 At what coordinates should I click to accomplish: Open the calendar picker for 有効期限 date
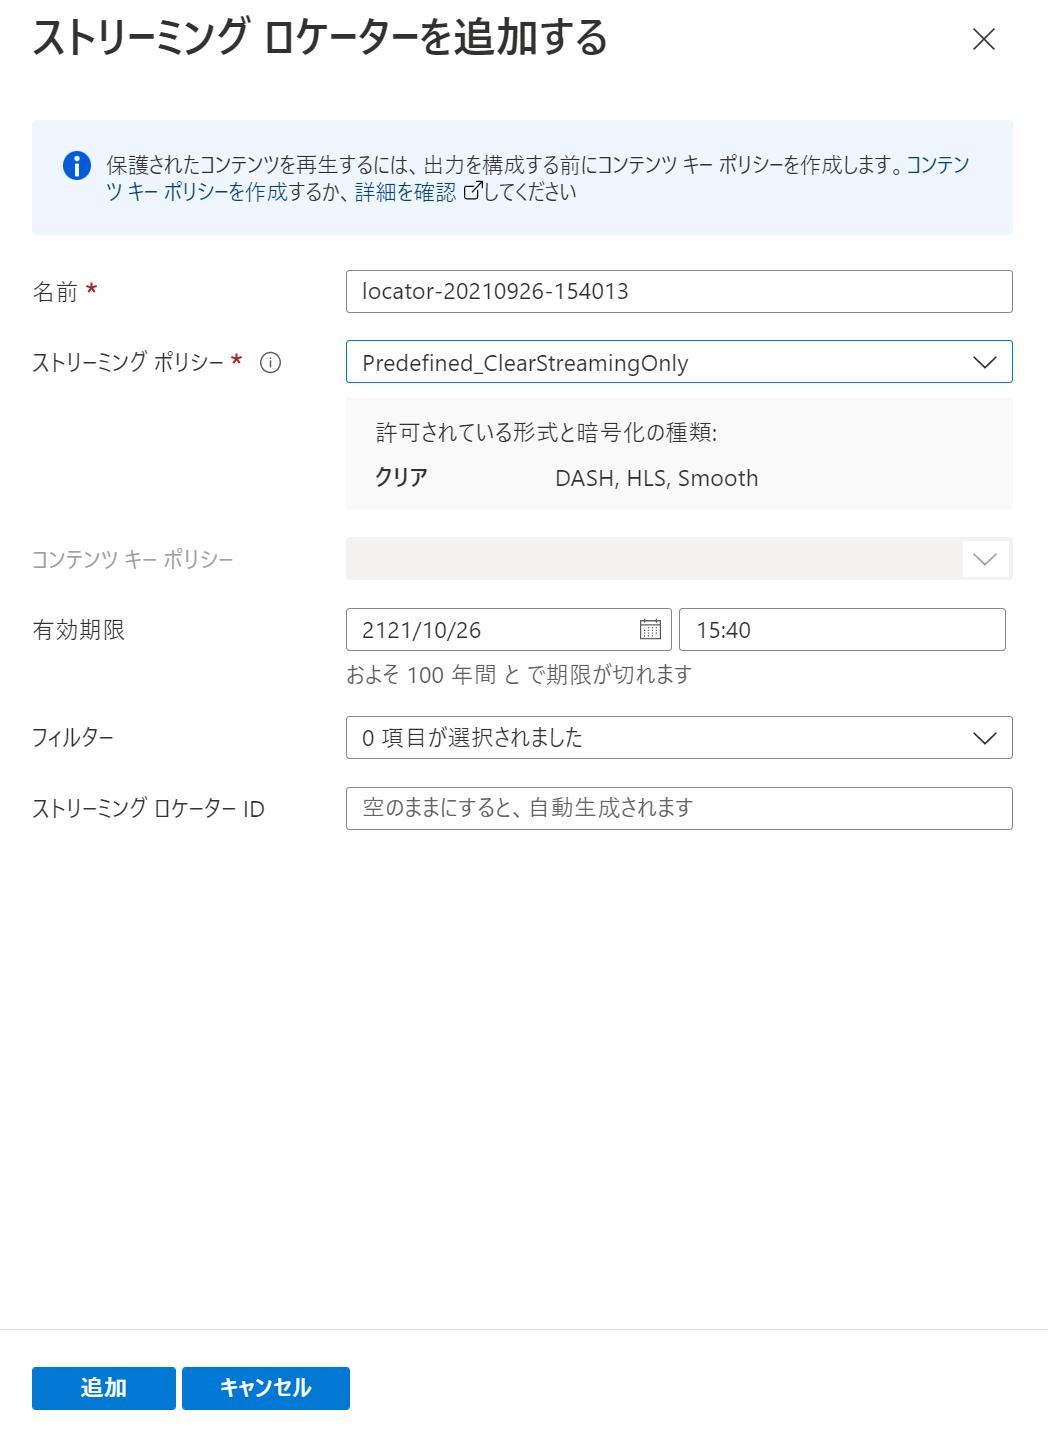pos(652,629)
